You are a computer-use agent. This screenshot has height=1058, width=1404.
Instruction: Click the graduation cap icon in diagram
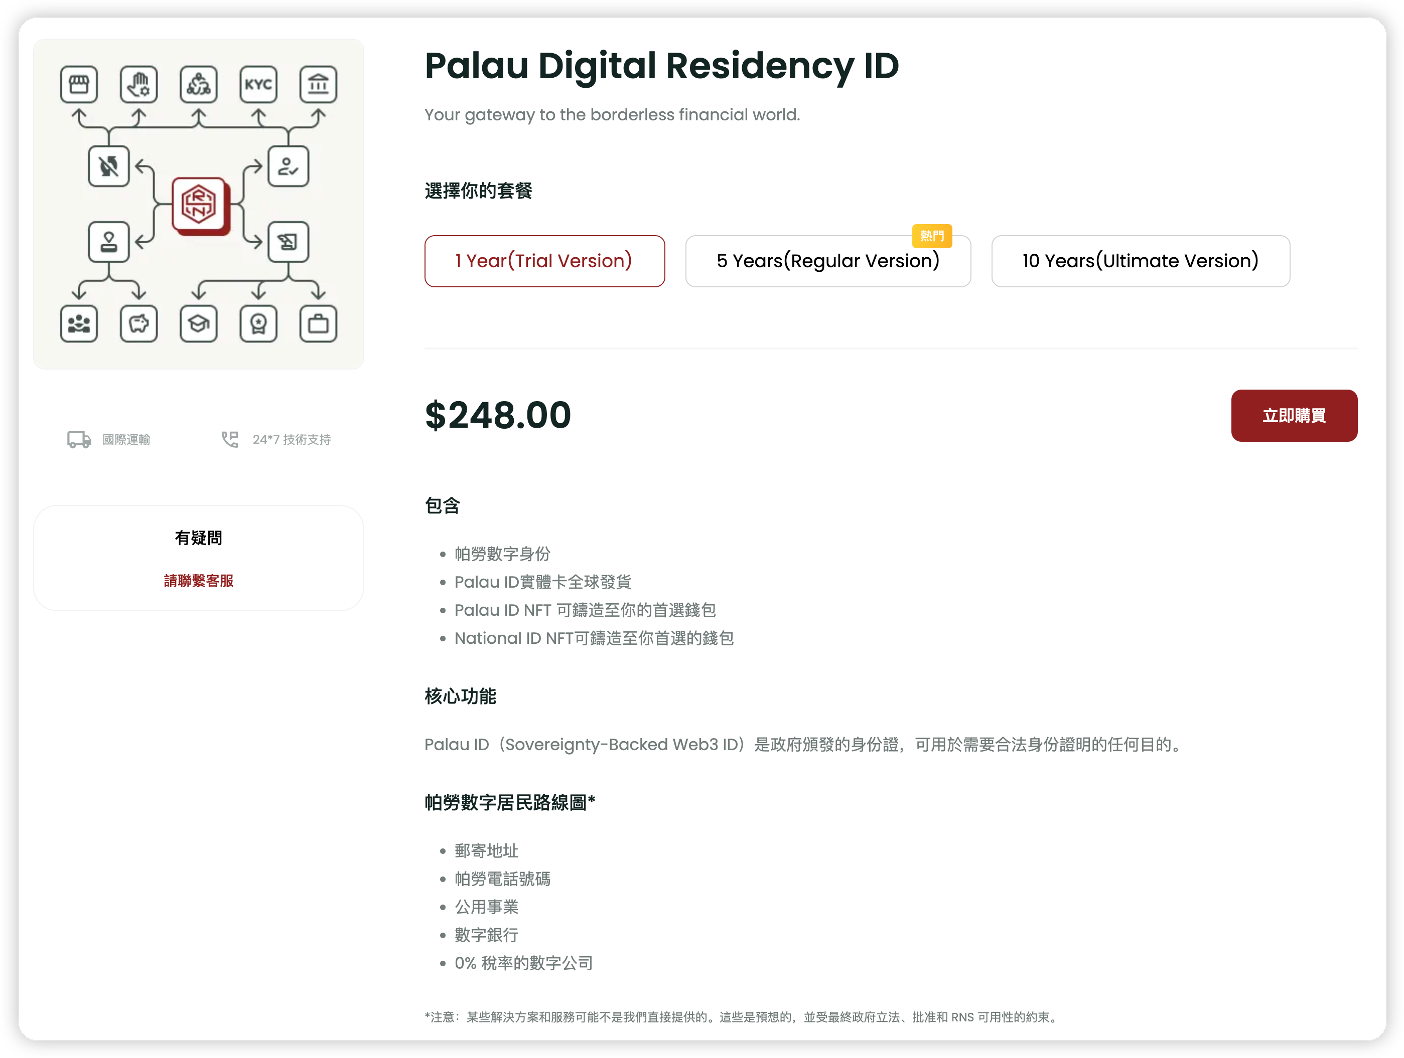[x=199, y=324]
